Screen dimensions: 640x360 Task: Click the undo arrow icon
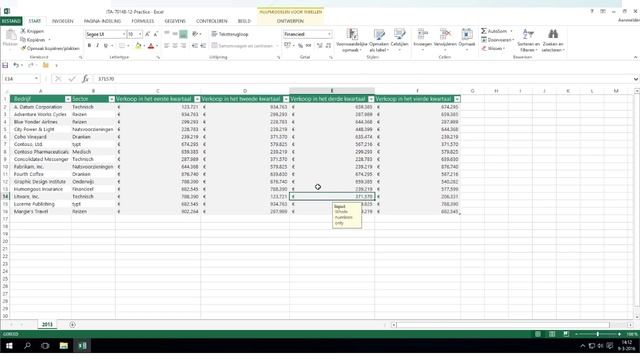pos(16,65)
